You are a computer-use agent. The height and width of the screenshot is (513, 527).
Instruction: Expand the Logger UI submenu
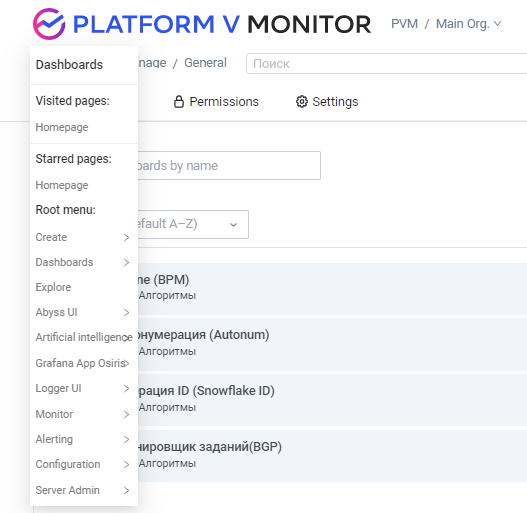[x=84, y=388]
